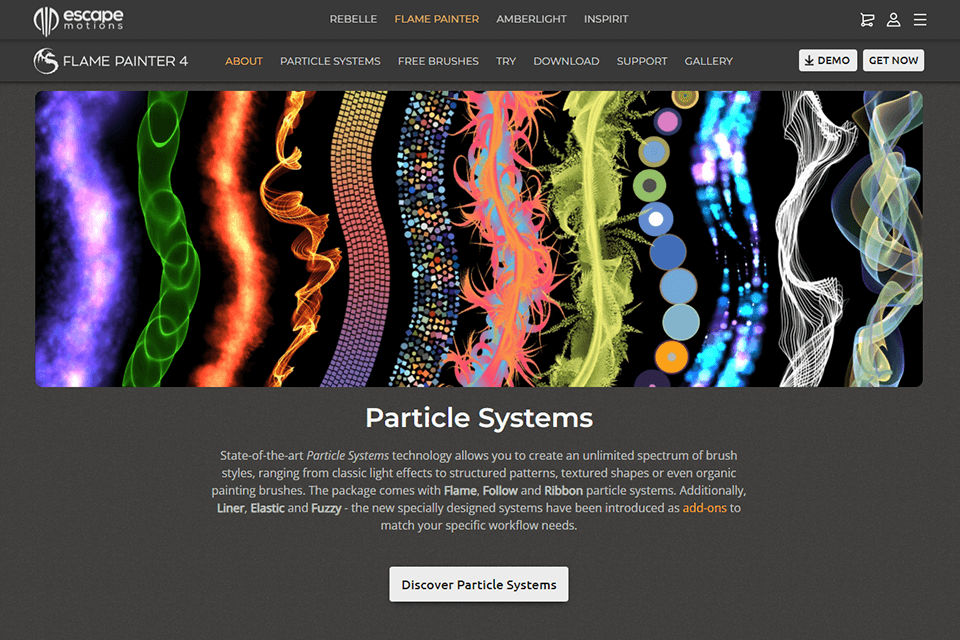Open the Try tab

[x=506, y=61]
